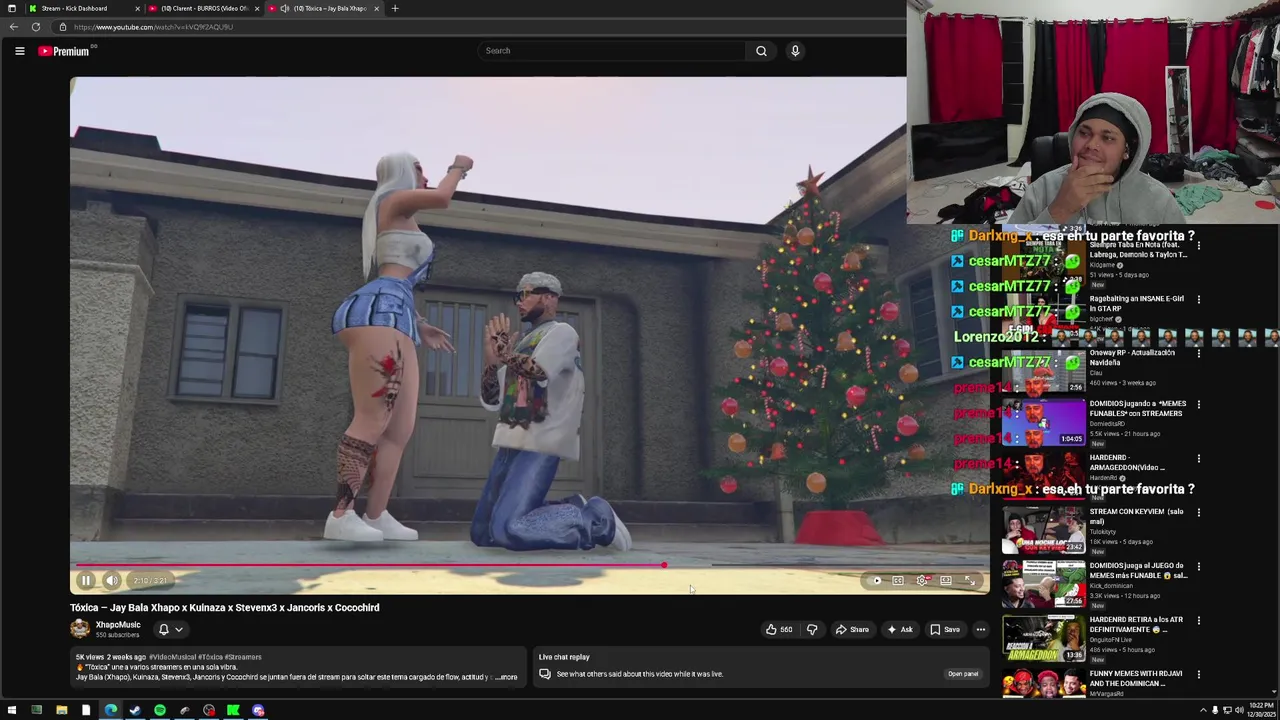Open Spotify from taskbar

pos(160,711)
